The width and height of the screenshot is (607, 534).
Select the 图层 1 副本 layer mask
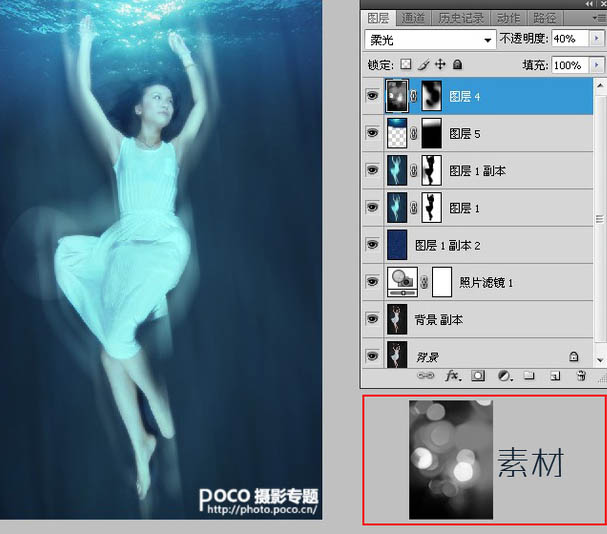[431, 170]
